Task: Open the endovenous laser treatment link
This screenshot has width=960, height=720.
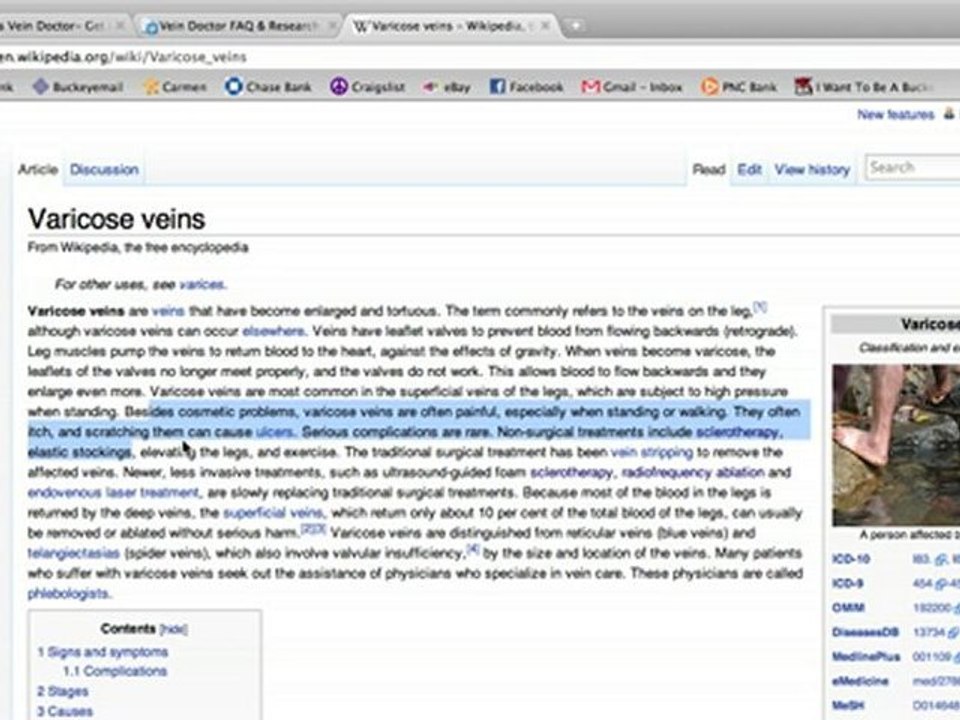Action: (113, 493)
